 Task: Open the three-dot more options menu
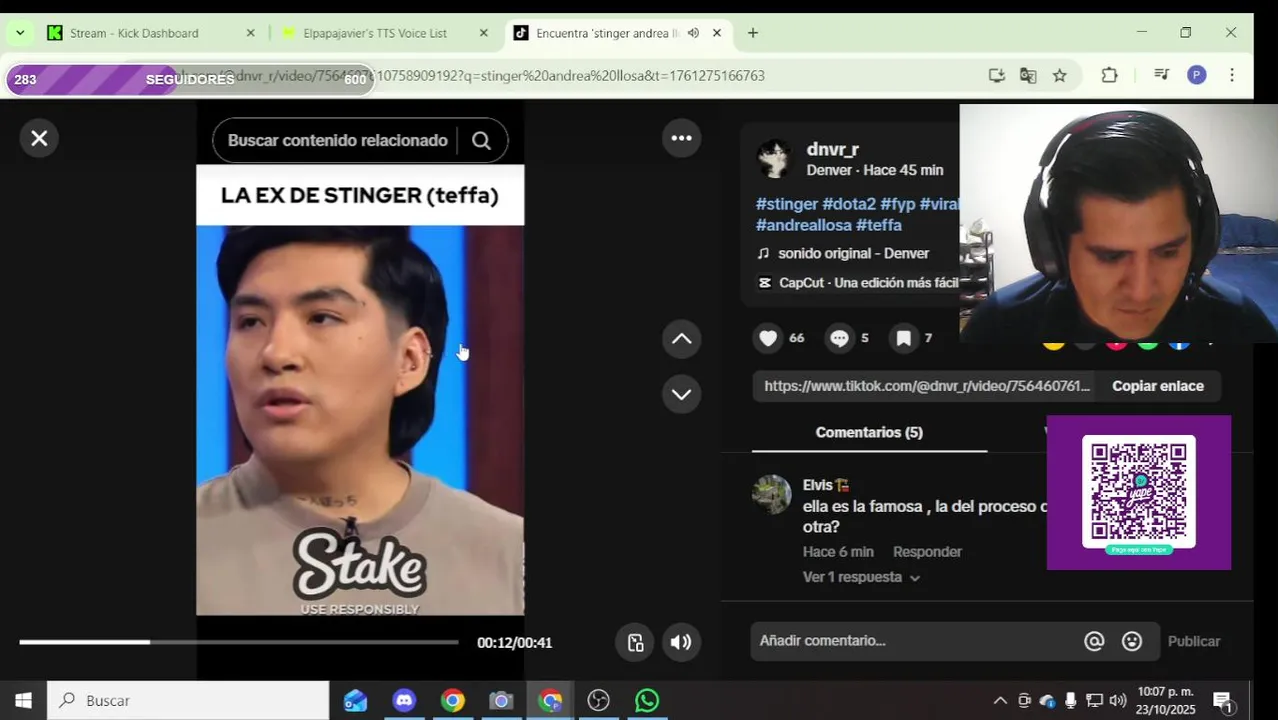coord(681,138)
